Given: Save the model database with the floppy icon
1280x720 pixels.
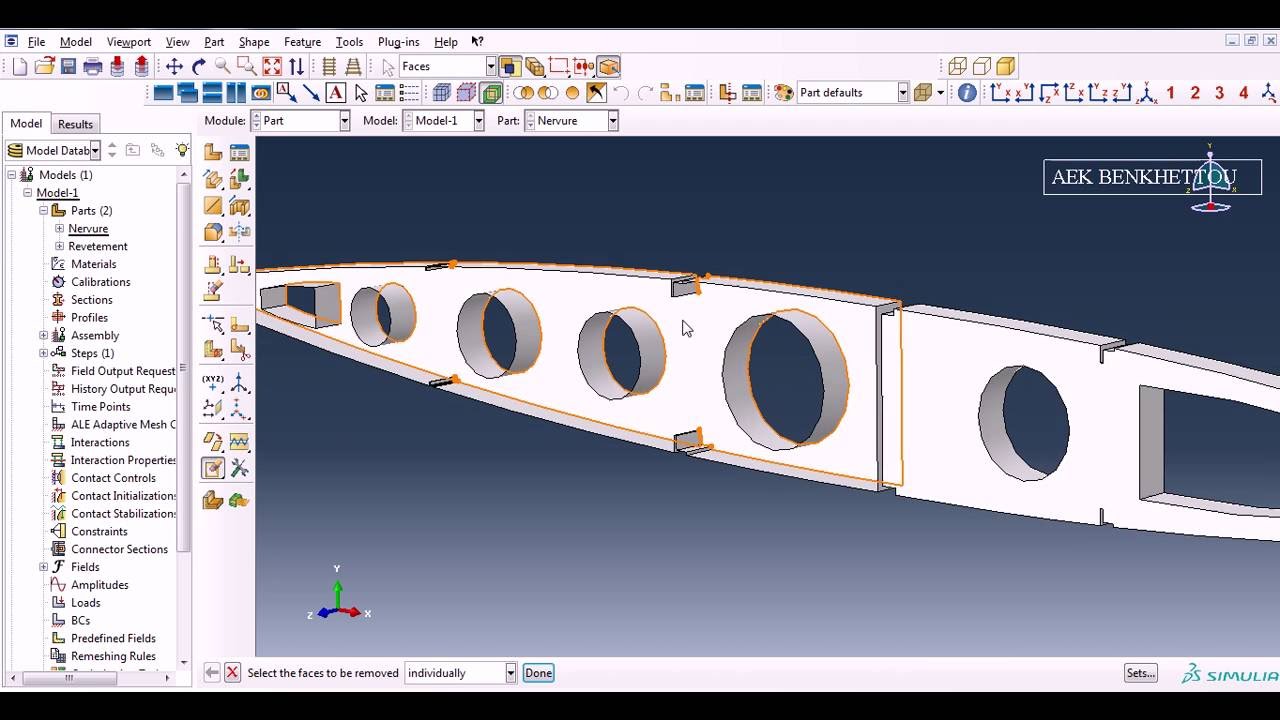Looking at the screenshot, I should click(x=68, y=66).
